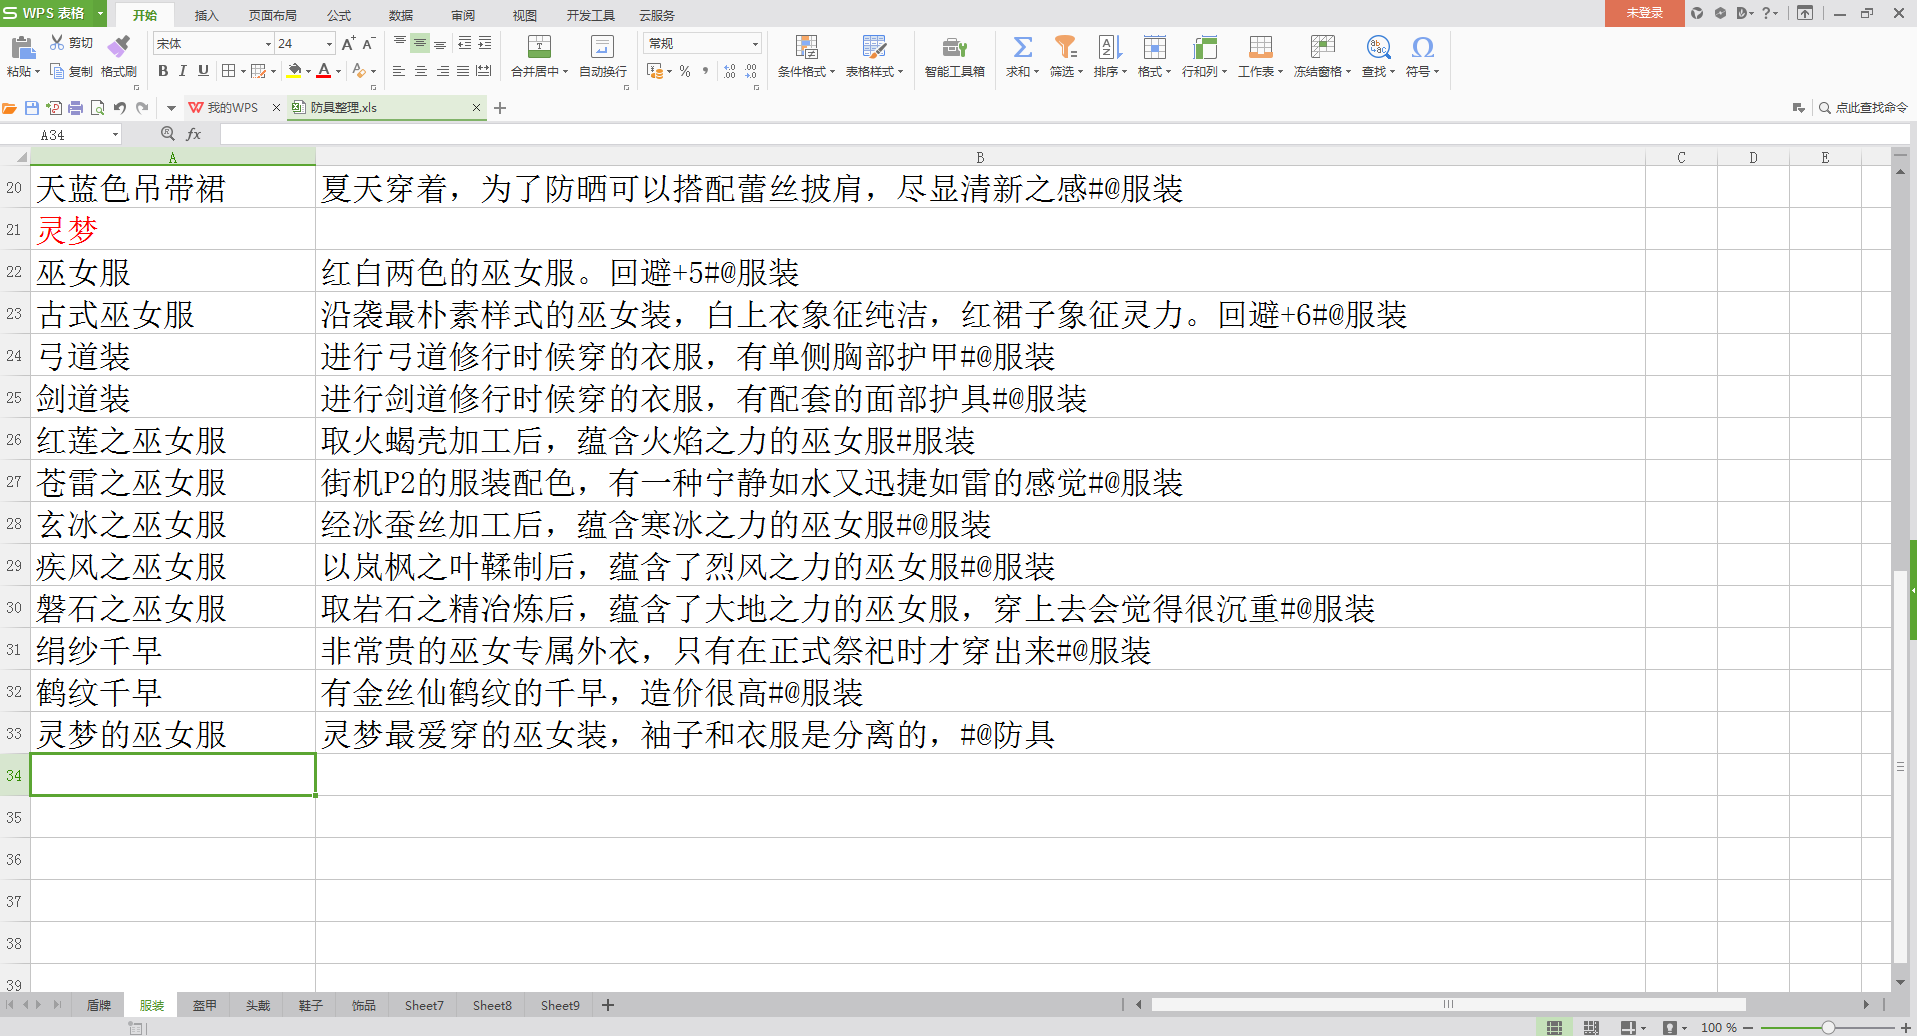Select the Format Painter (格式刷) brush

(x=119, y=57)
